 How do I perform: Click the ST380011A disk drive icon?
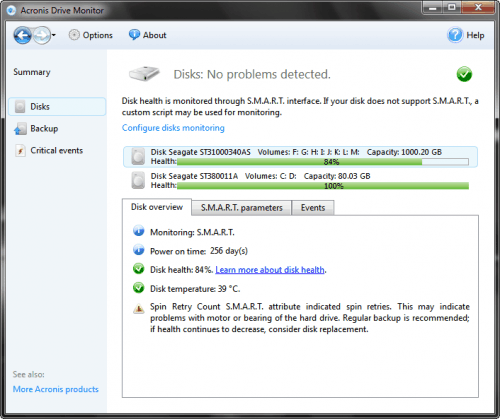(138, 180)
